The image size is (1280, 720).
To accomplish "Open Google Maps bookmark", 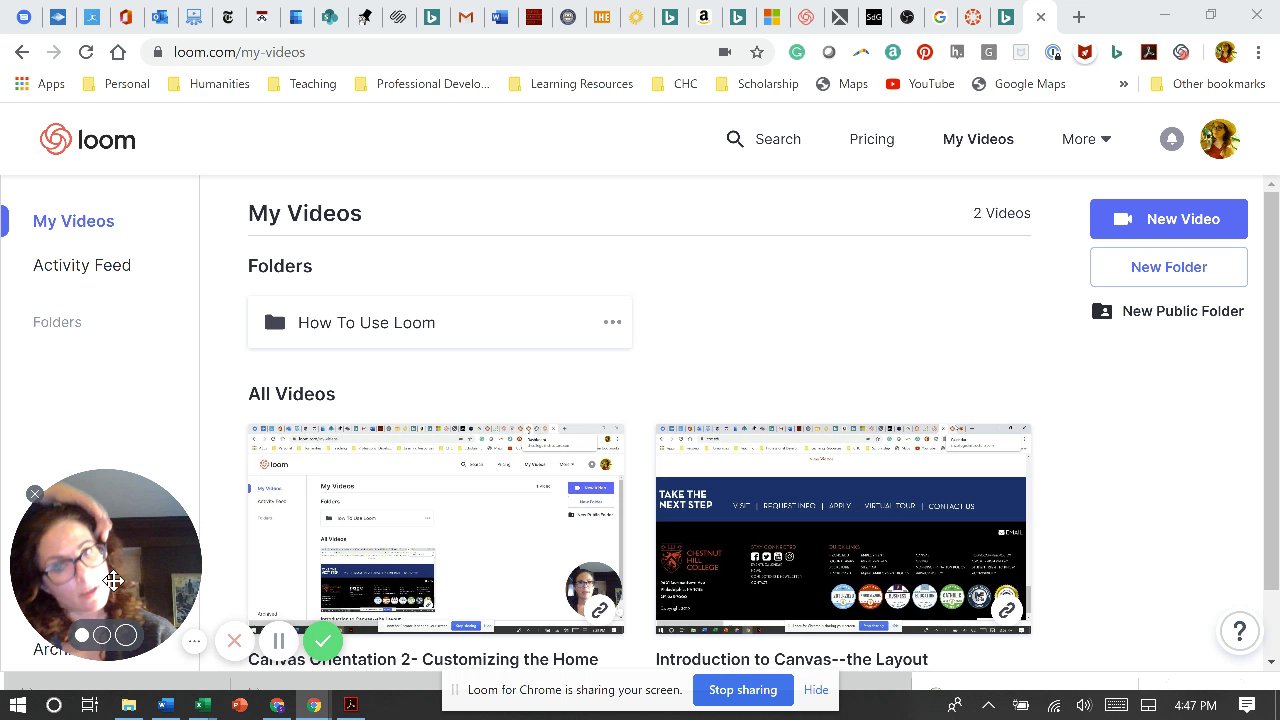I will point(1018,84).
